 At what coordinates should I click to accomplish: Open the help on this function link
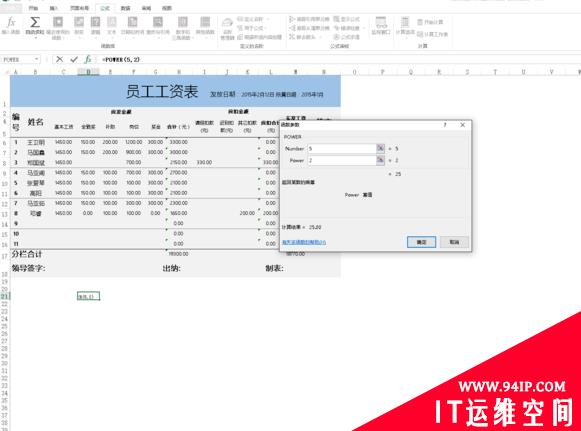304,242
